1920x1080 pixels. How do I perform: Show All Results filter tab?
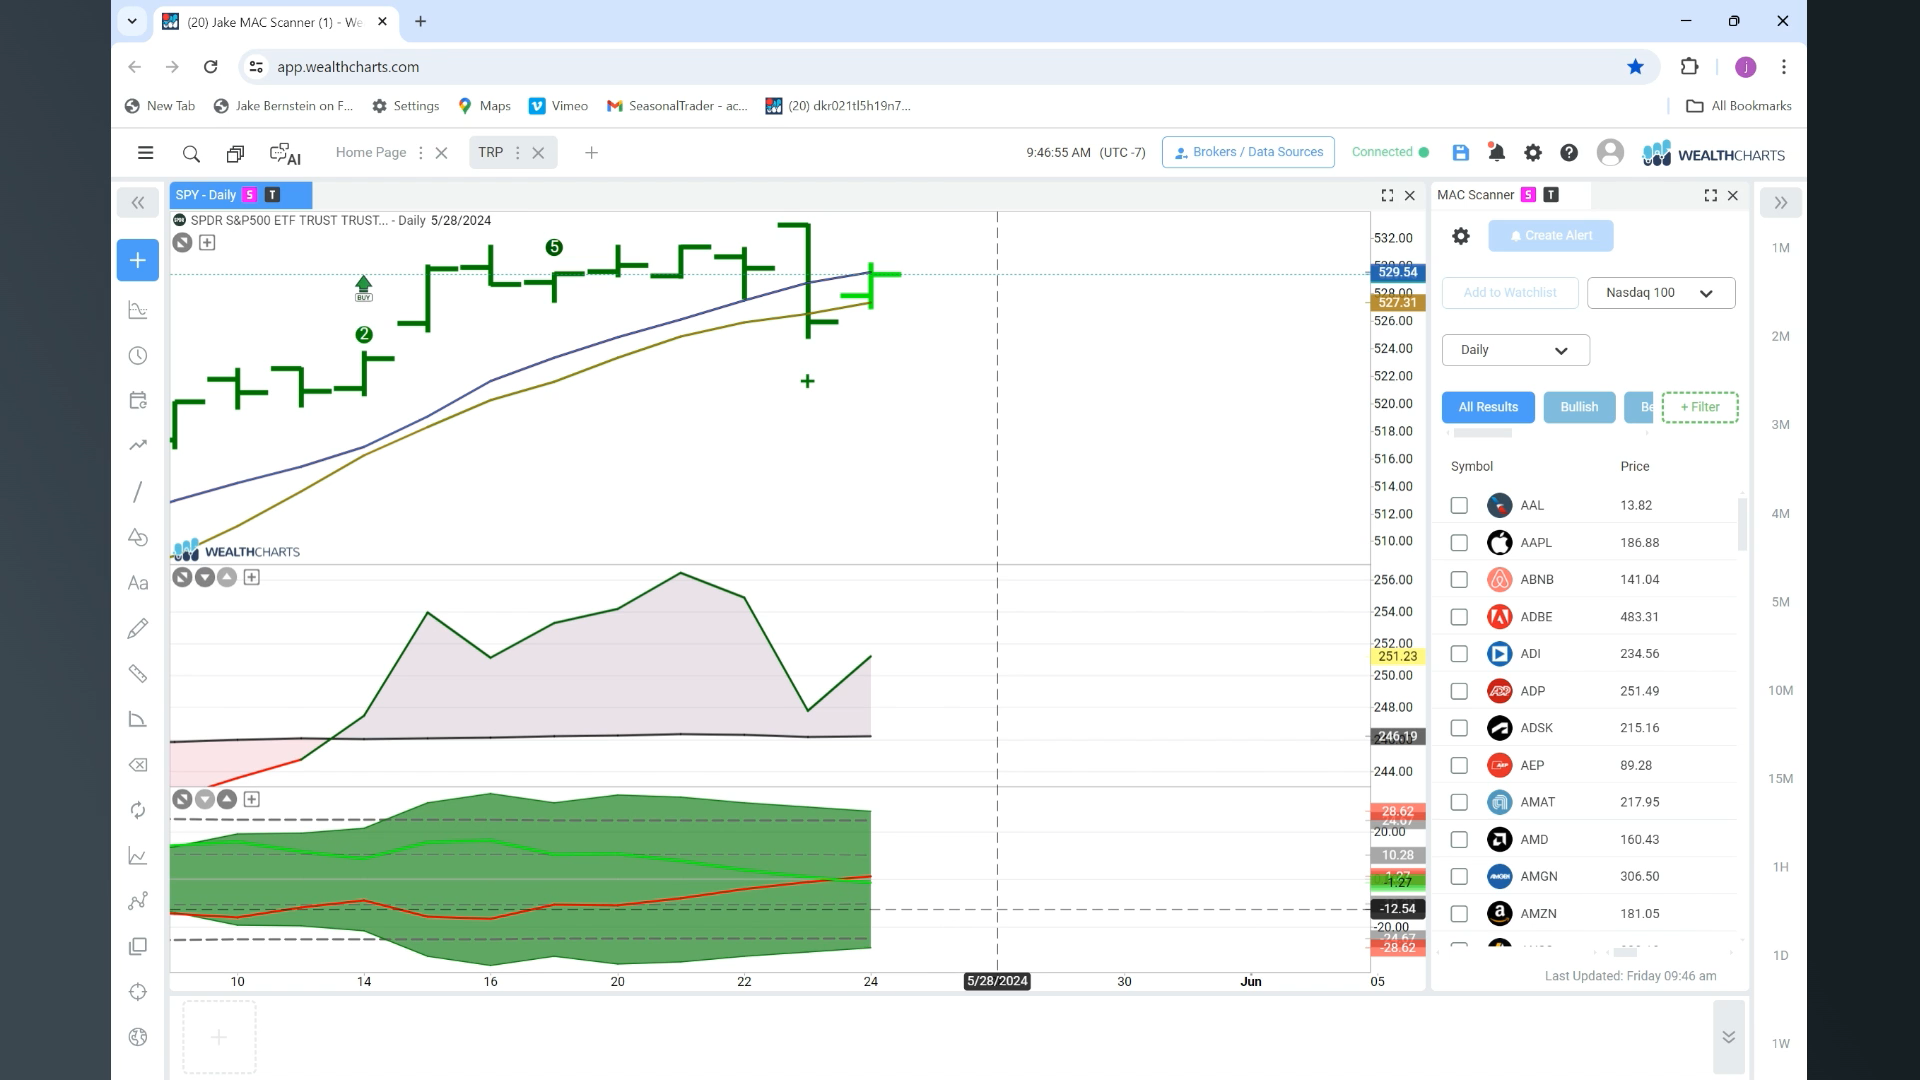click(x=1488, y=407)
